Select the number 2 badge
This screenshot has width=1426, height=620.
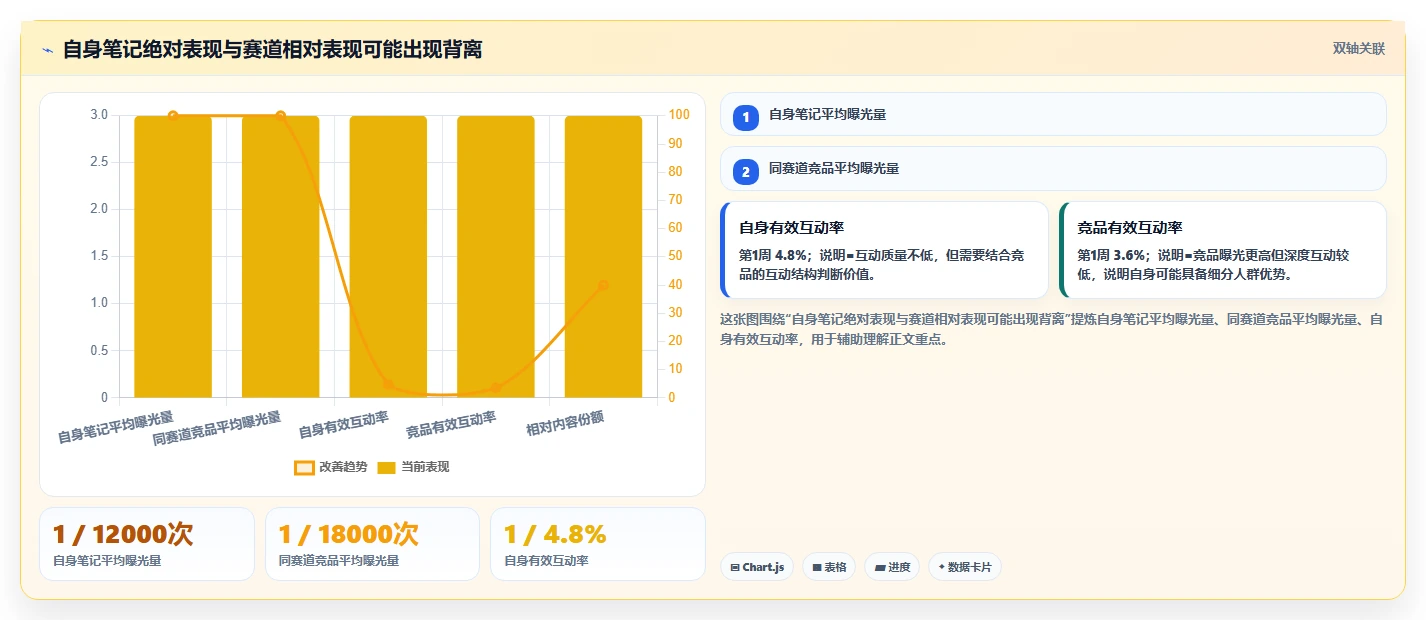745,171
